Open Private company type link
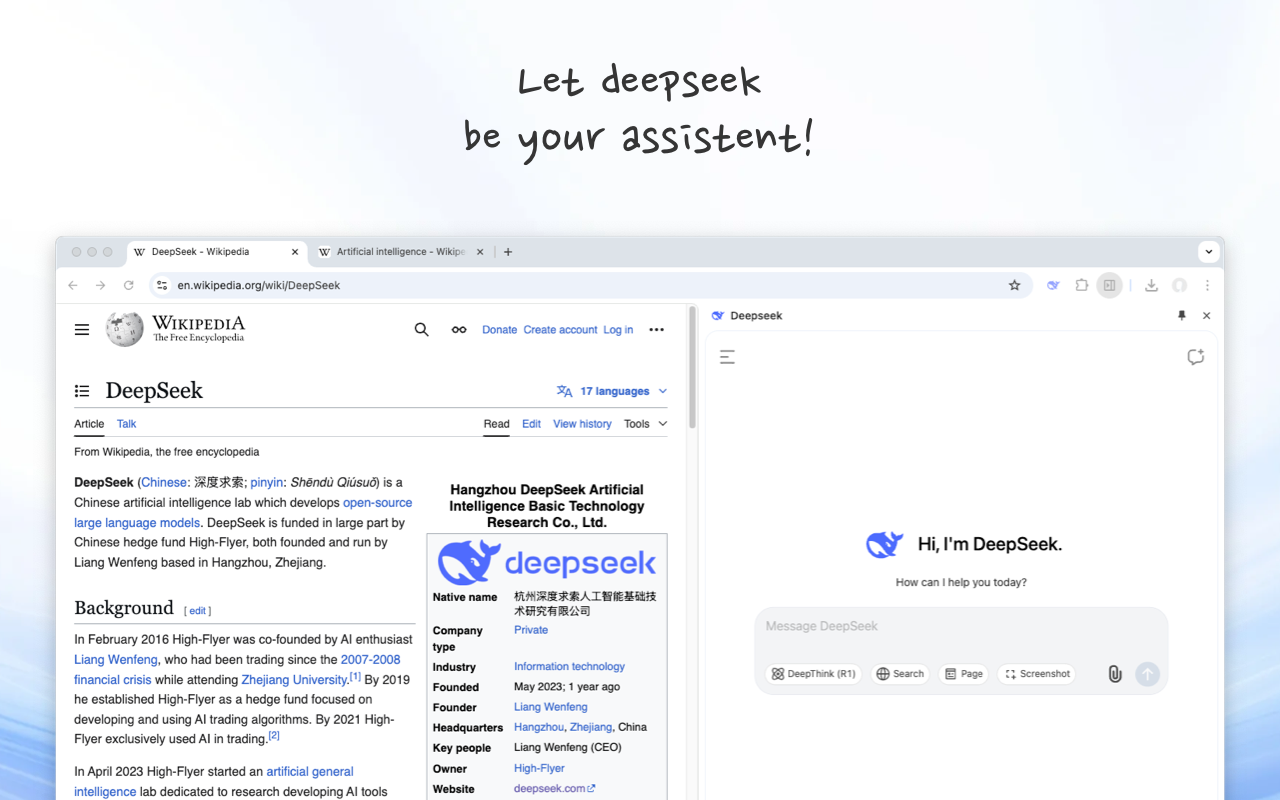 pyautogui.click(x=531, y=631)
